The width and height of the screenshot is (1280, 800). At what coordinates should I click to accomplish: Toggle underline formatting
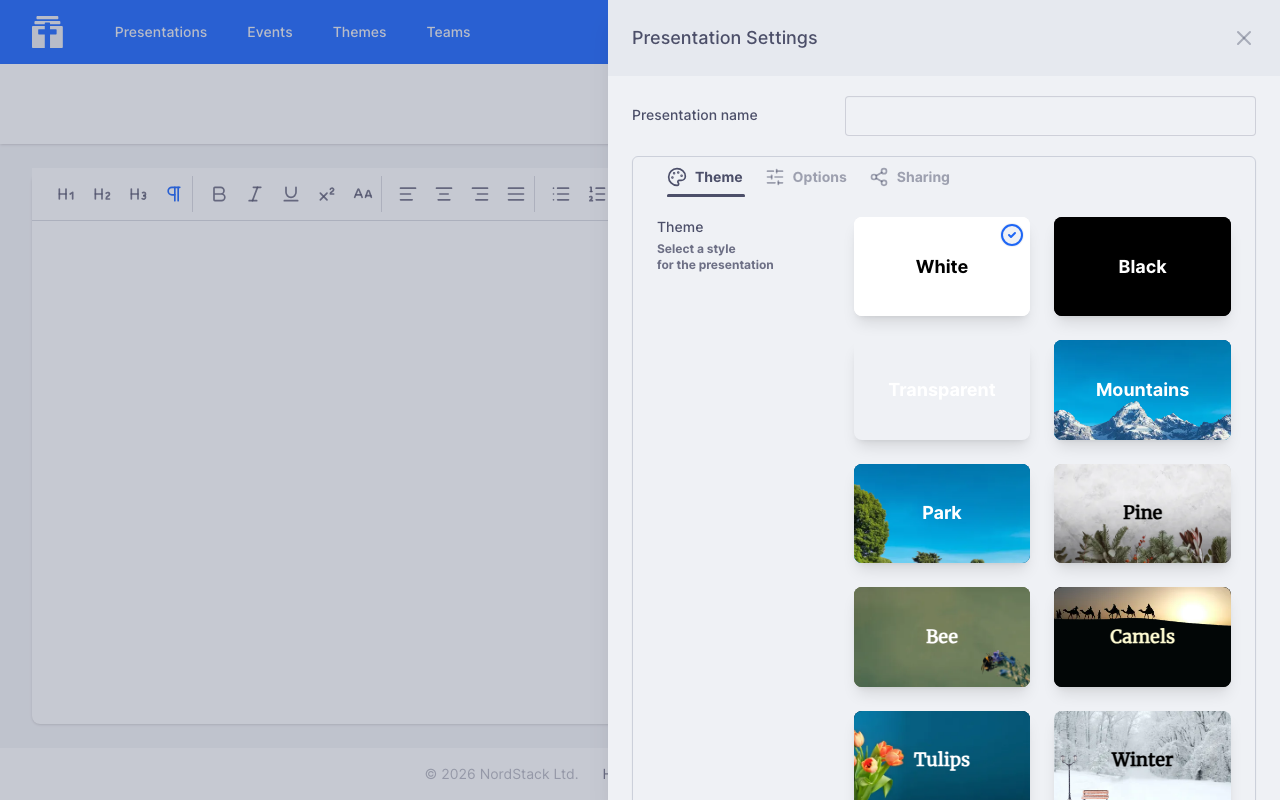pyautogui.click(x=291, y=194)
